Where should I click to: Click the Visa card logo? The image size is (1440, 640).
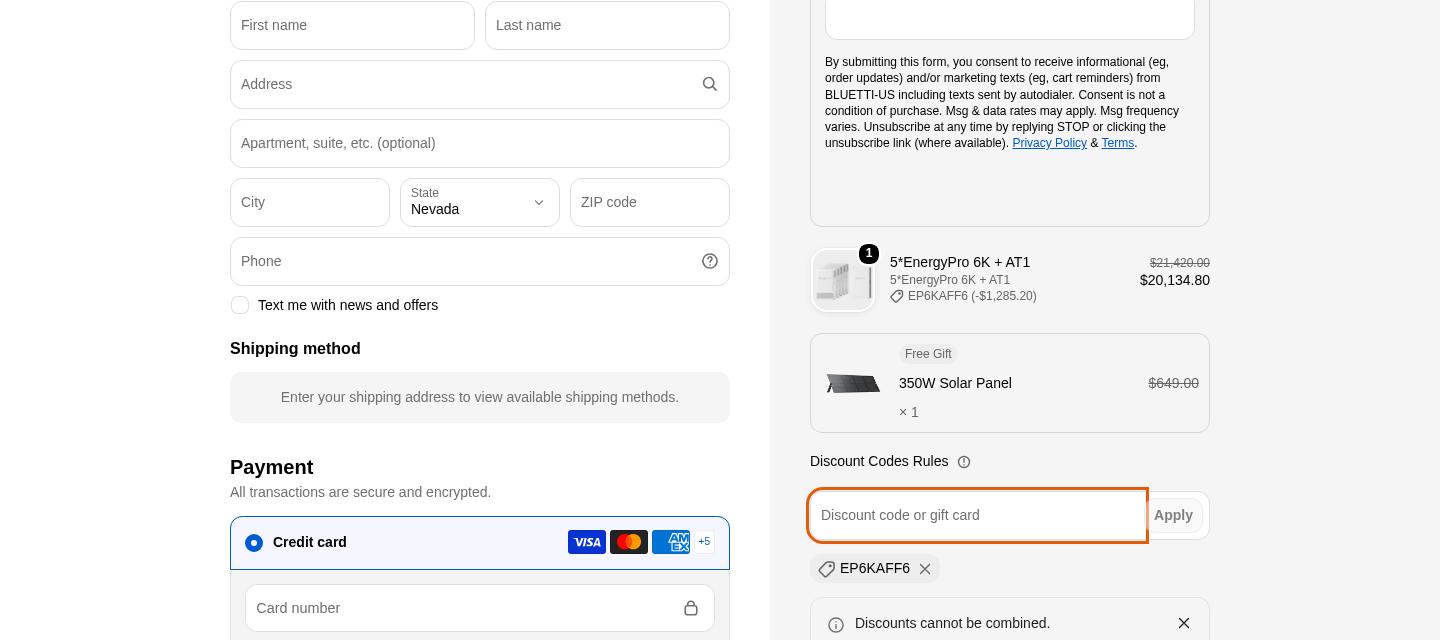coord(587,542)
